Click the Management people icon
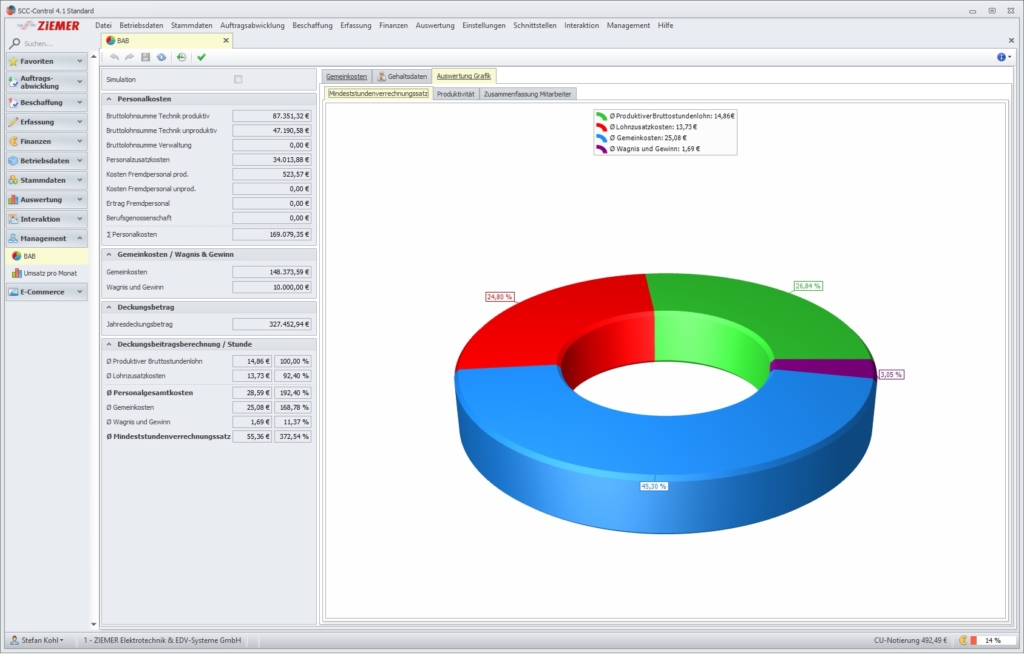Viewport: 1024px width, 655px height. tap(13, 238)
